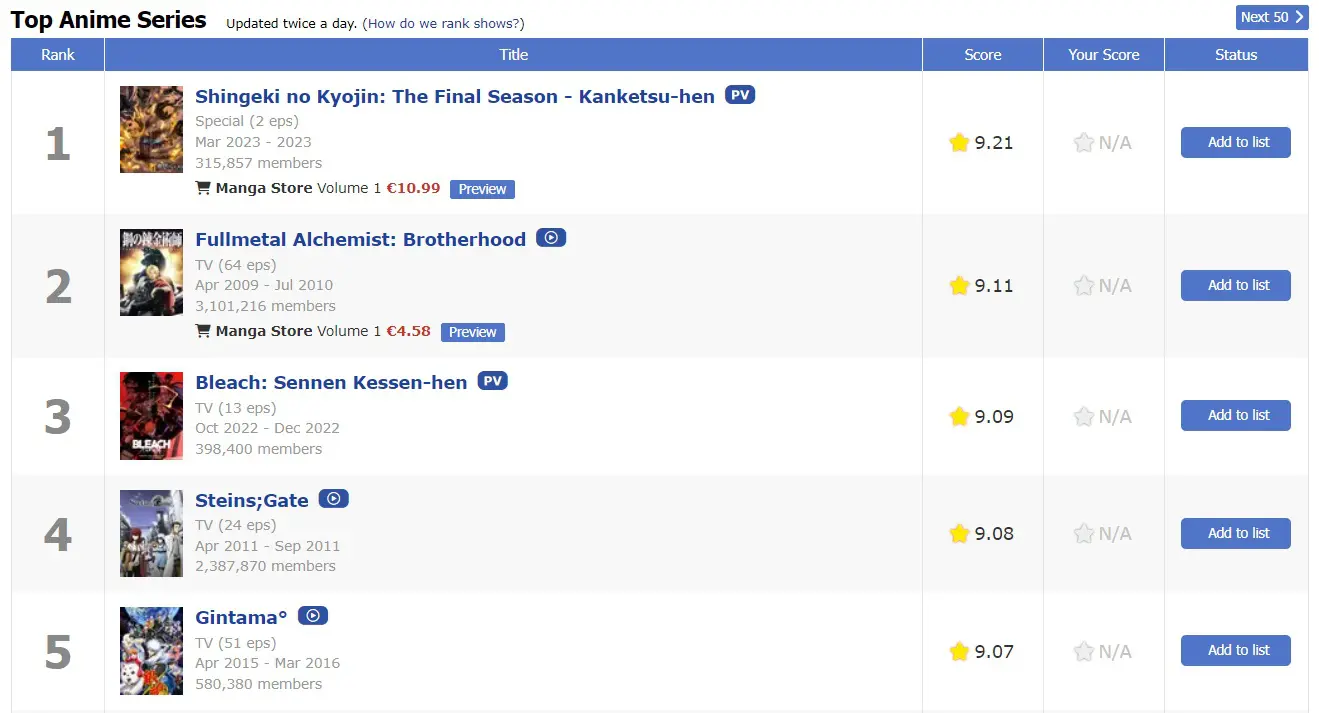Click the play icon next to Gintama°

(313, 616)
